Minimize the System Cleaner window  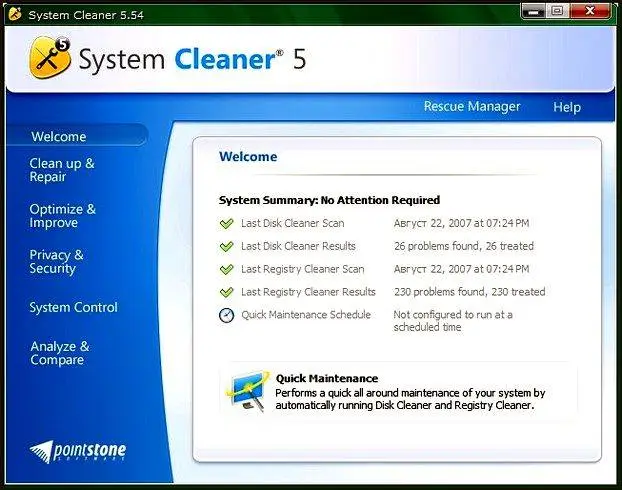534,12
